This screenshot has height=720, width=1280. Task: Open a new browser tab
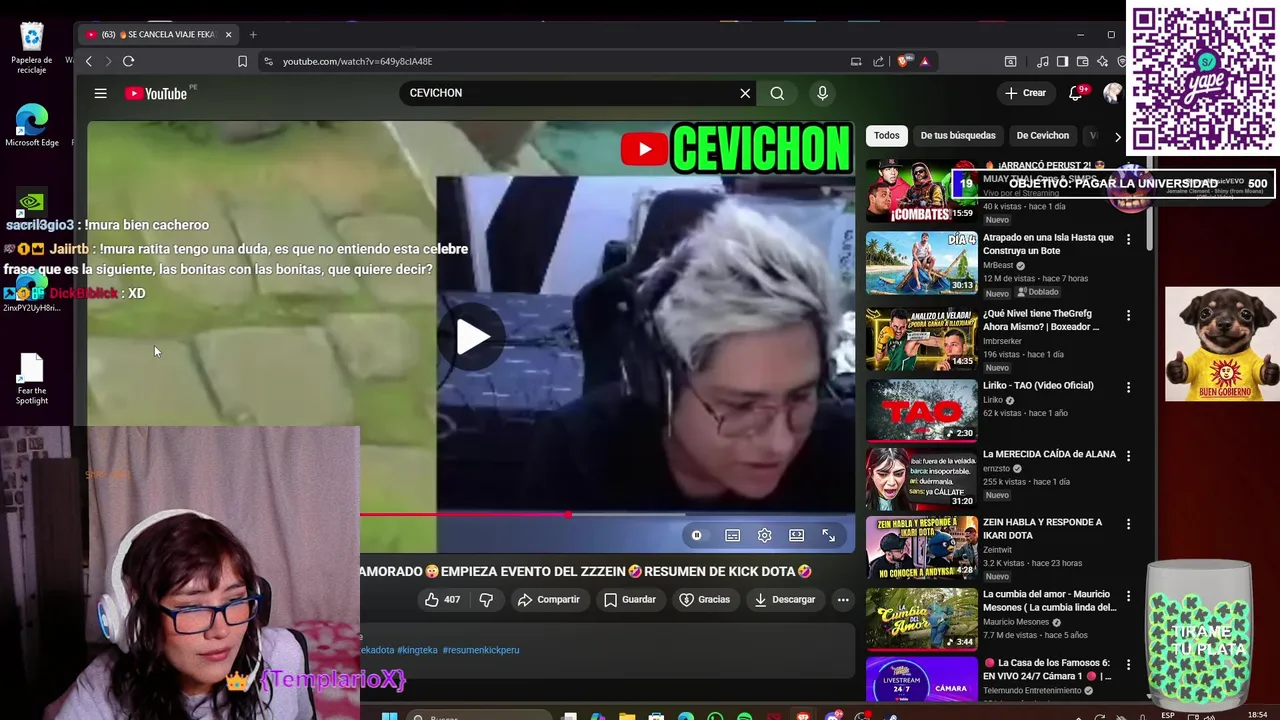(x=253, y=35)
